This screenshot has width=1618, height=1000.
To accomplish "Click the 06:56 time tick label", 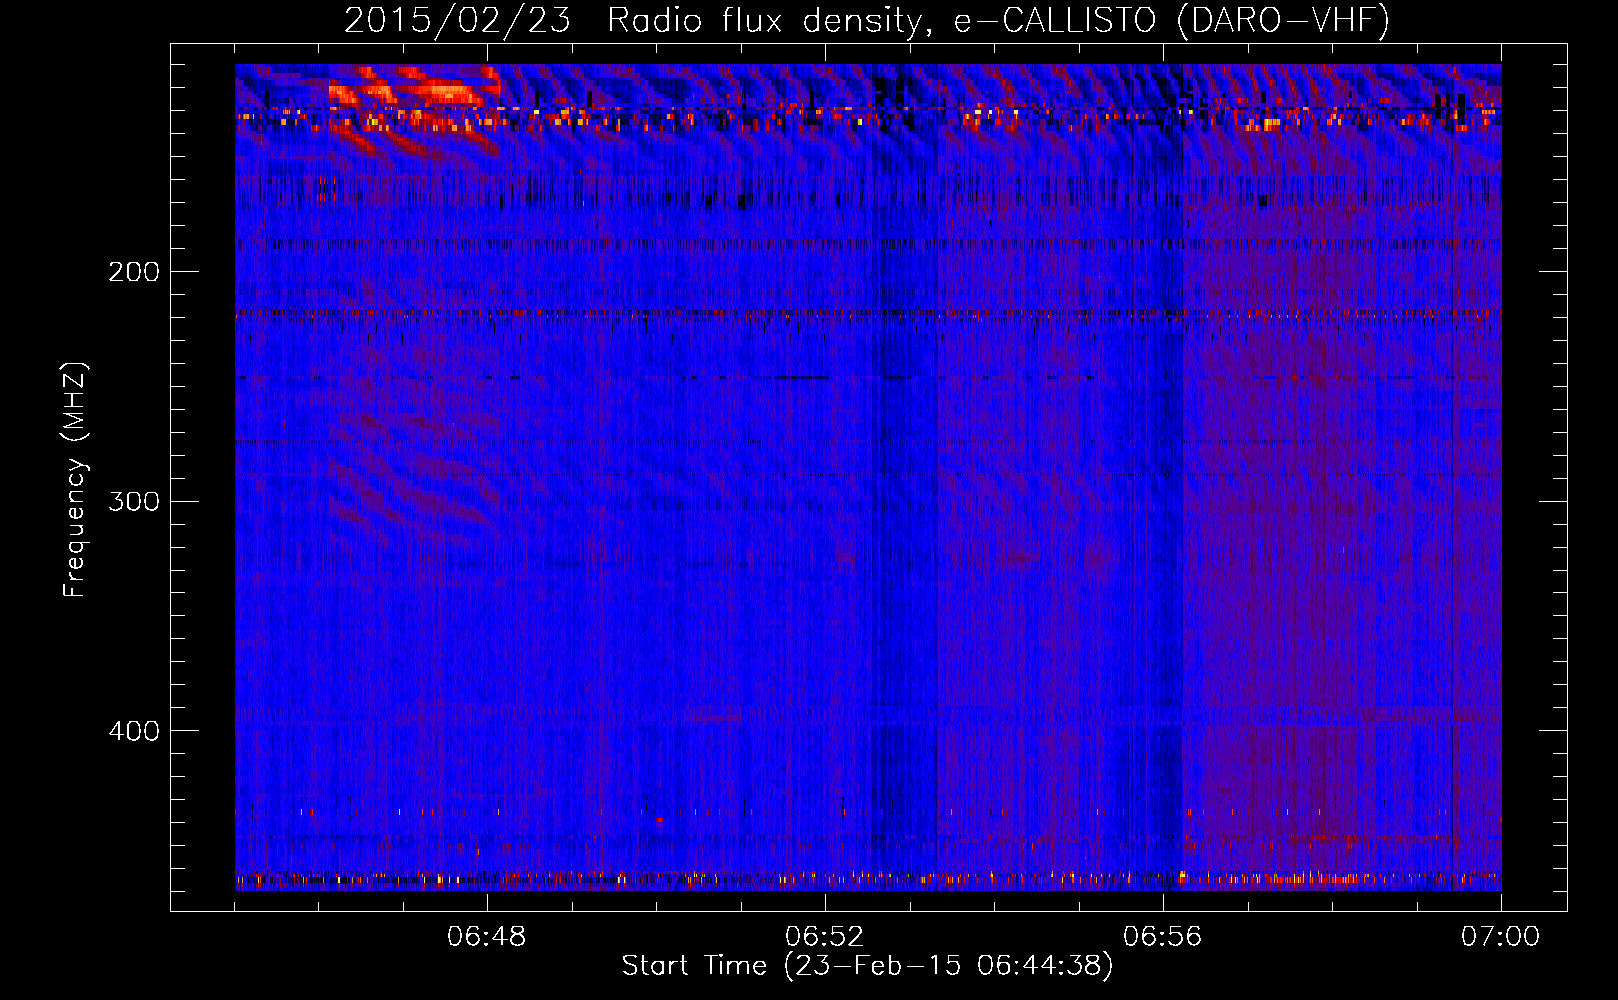I will tap(1163, 937).
